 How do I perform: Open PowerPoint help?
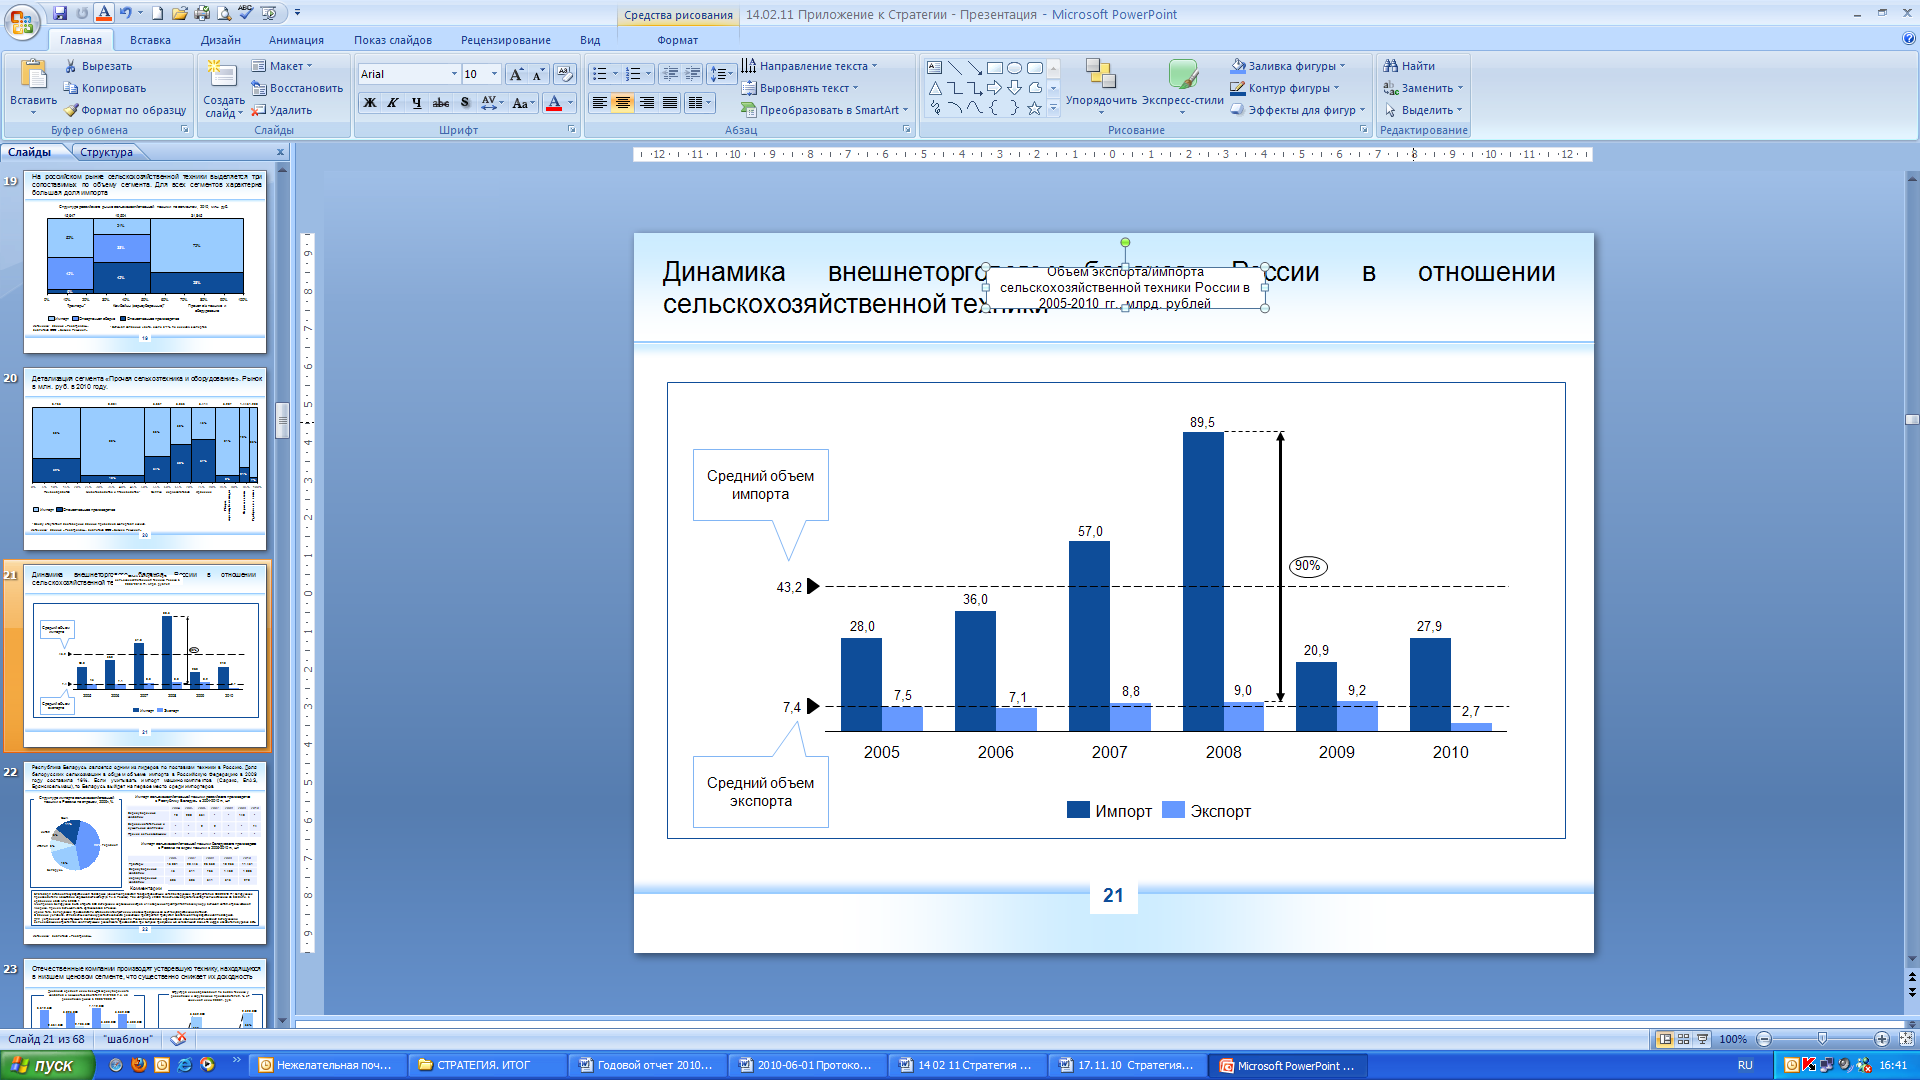1909,39
